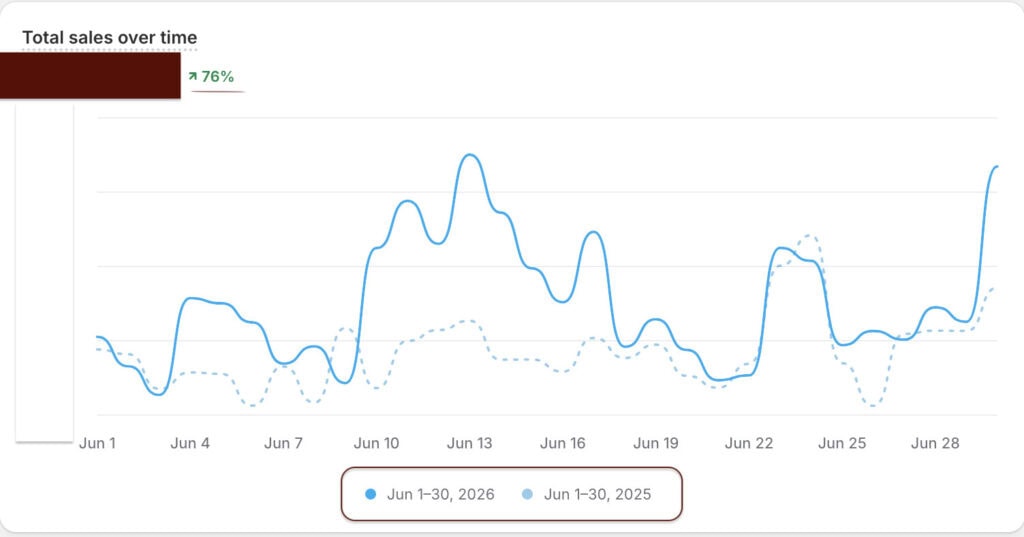Click the dashed 2025 line peak near Jun 24

tap(810, 236)
